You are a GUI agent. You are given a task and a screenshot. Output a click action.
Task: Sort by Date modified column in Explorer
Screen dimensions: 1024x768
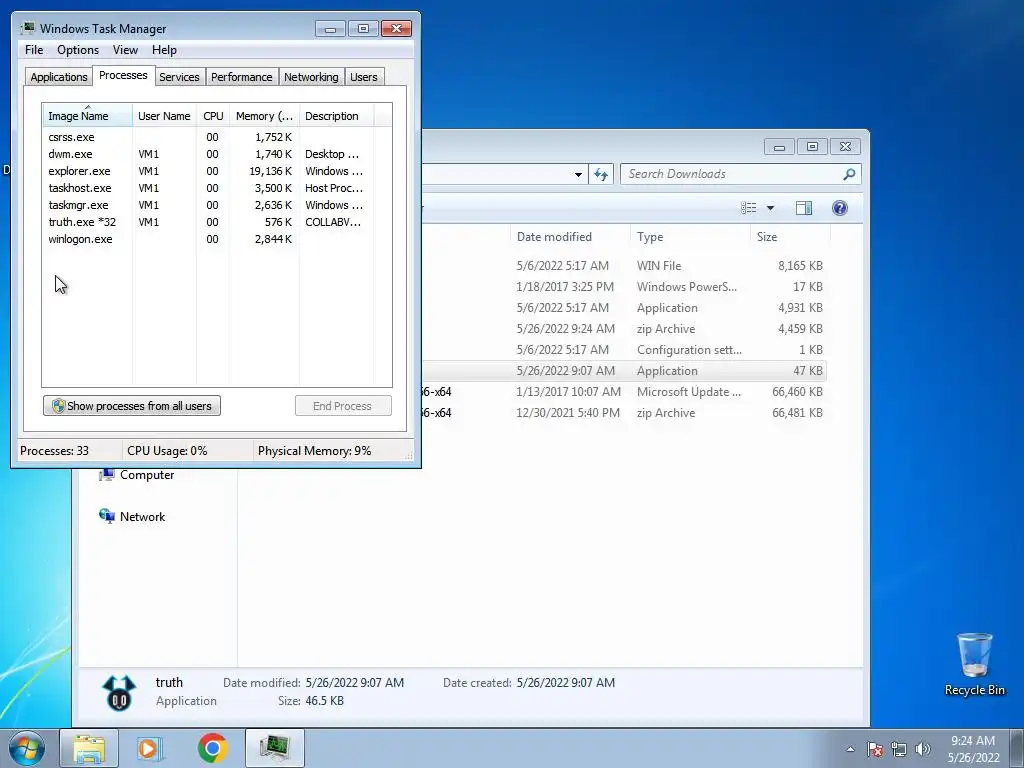pyautogui.click(x=569, y=237)
